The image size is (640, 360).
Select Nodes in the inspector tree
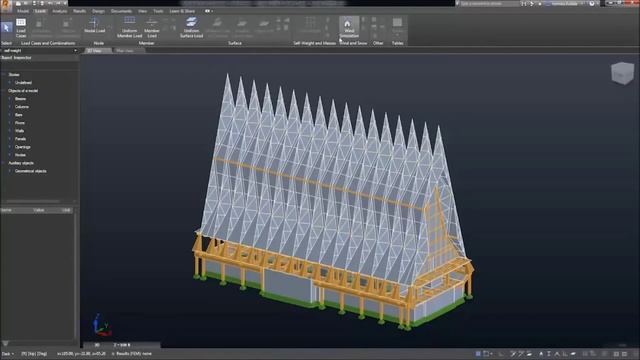tap(20, 155)
